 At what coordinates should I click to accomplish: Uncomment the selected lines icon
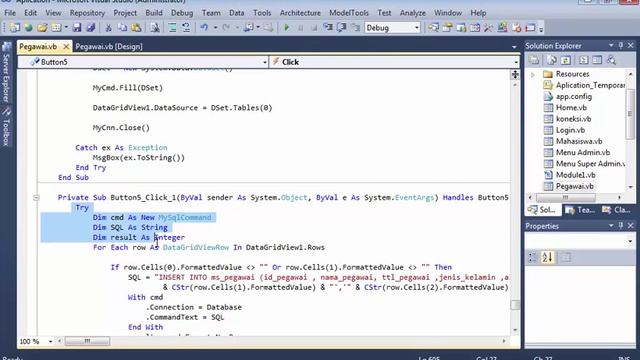click(x=186, y=28)
